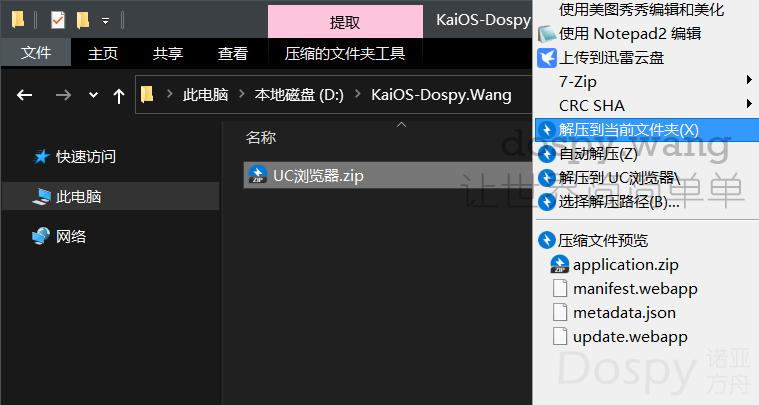Click the file icon of metadata.json

coord(560,312)
